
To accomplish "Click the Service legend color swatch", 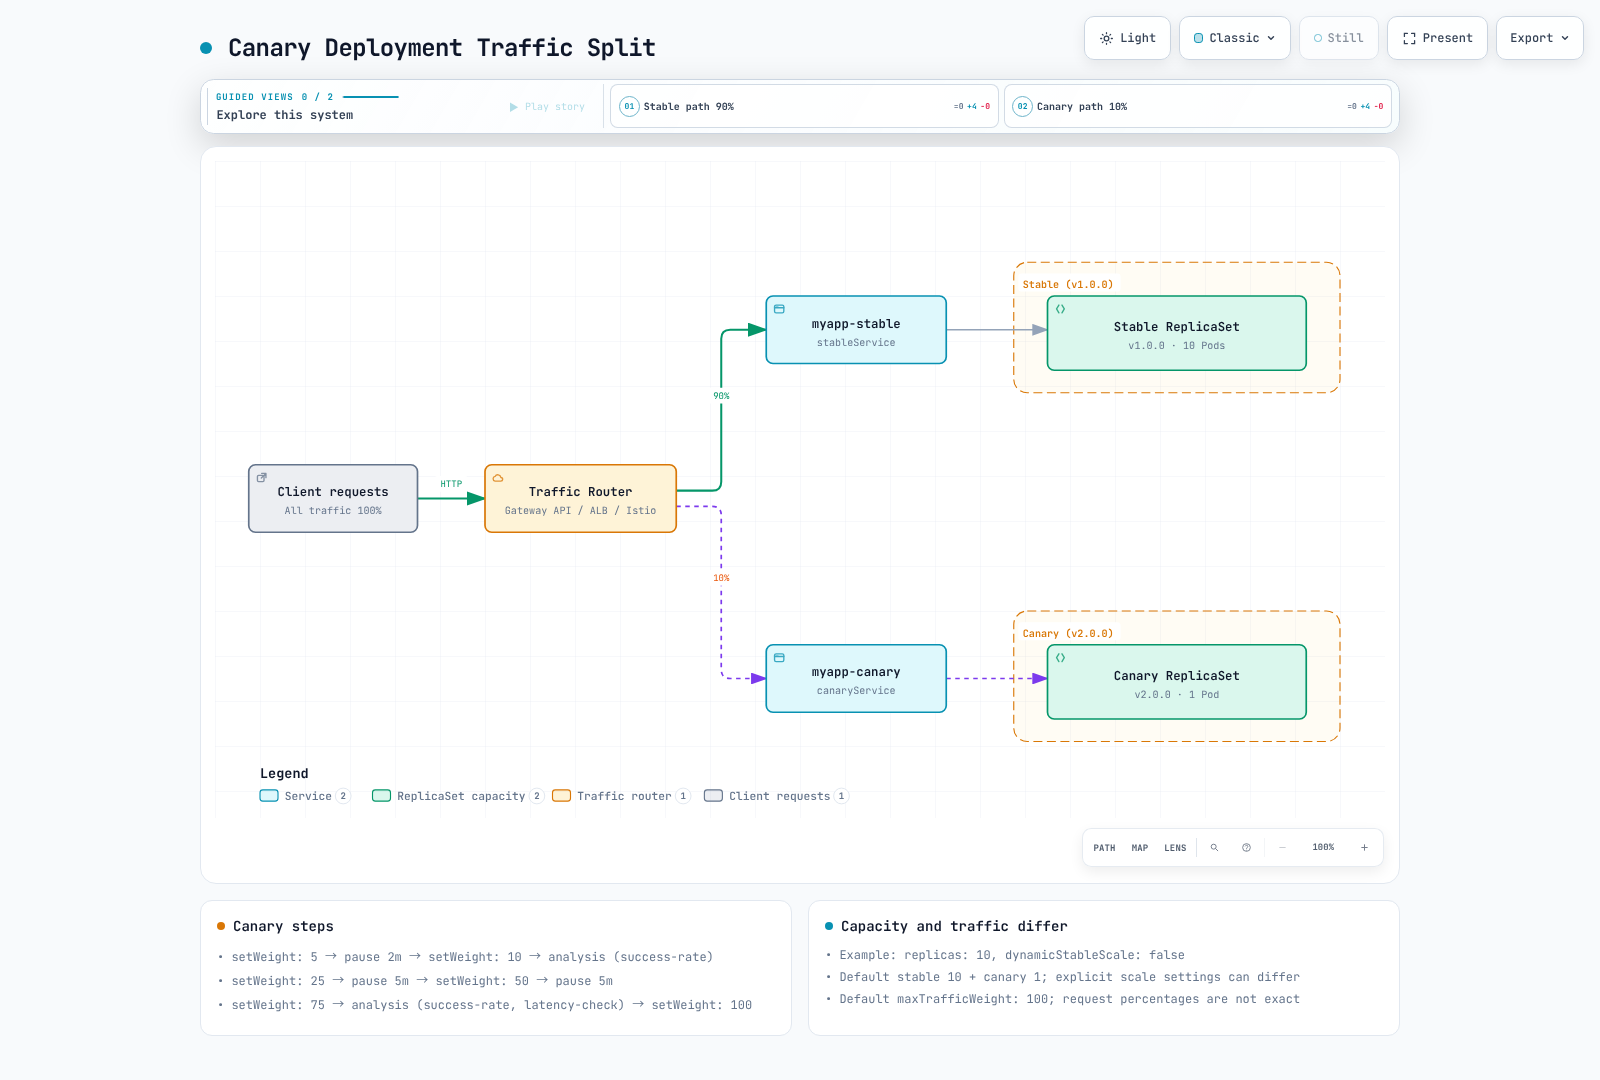I will pyautogui.click(x=269, y=796).
